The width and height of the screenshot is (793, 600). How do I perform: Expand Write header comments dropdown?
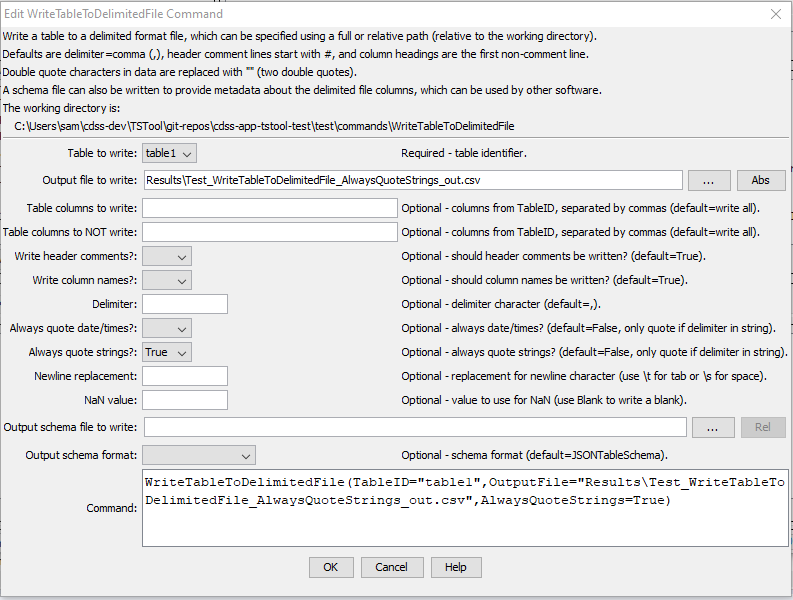tap(166, 256)
